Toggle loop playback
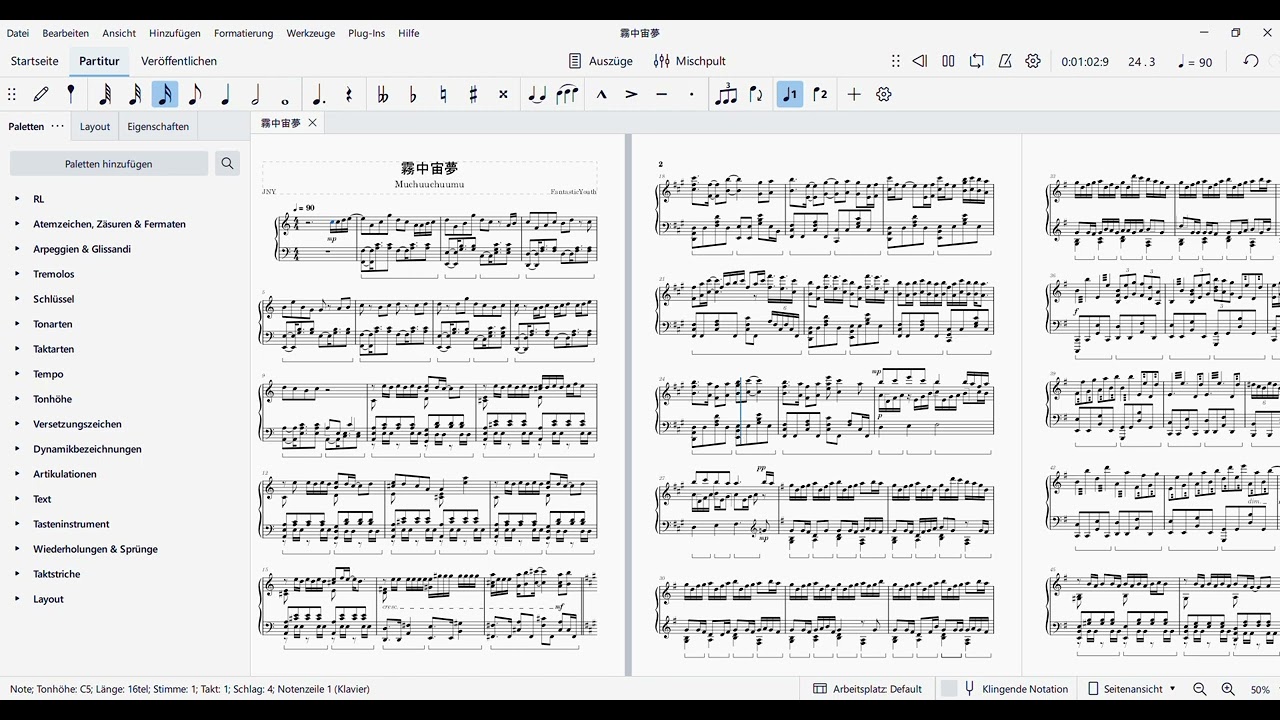1280x720 pixels. pos(977,61)
